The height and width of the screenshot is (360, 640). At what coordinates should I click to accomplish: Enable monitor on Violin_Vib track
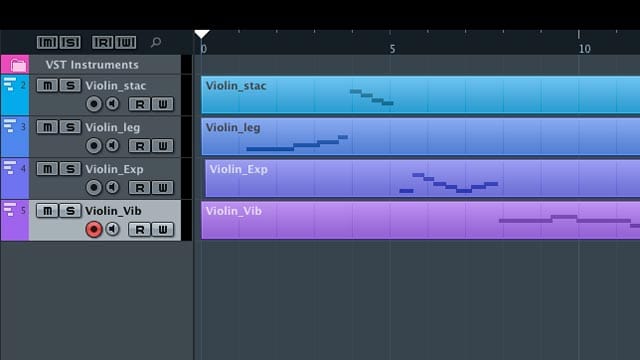point(112,229)
